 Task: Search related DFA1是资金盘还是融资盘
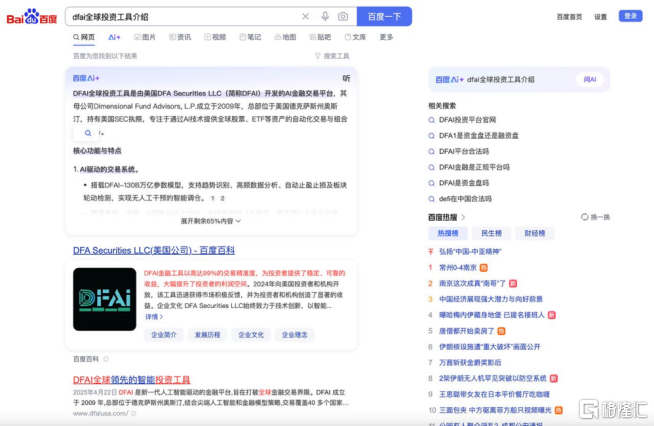[x=478, y=136]
